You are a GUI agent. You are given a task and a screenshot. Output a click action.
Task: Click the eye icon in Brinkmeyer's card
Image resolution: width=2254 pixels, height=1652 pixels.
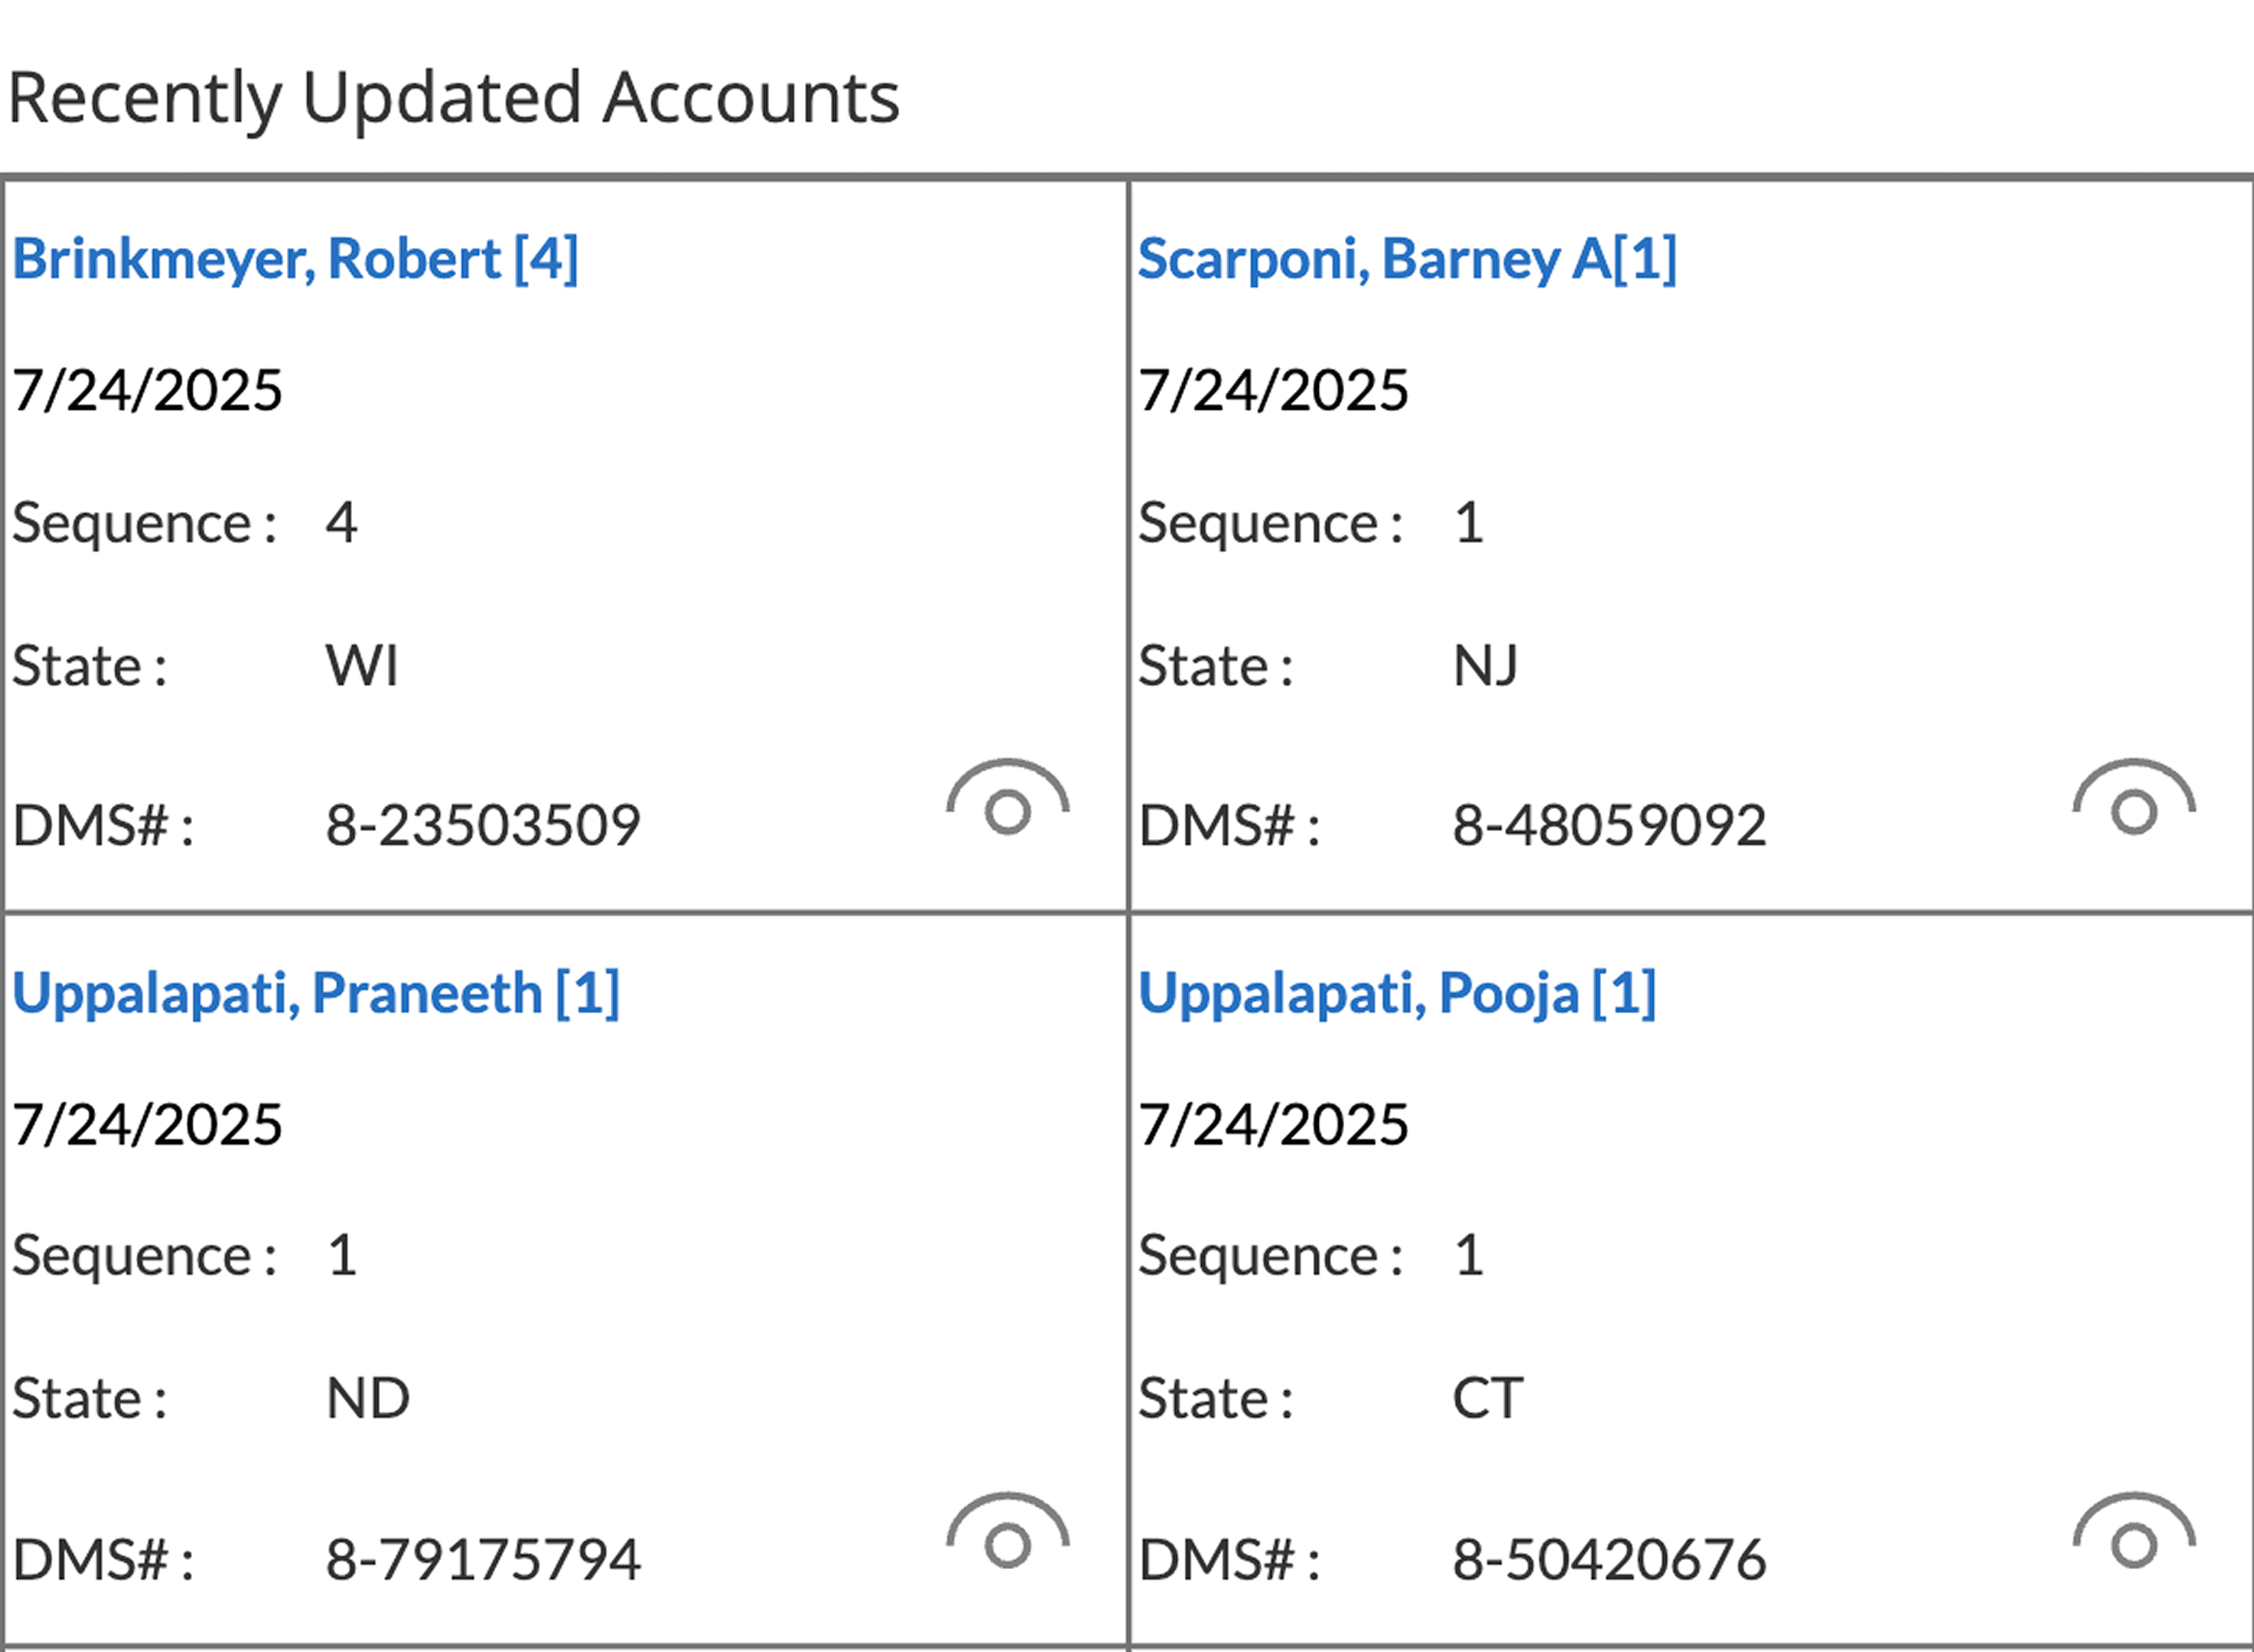[x=1007, y=801]
